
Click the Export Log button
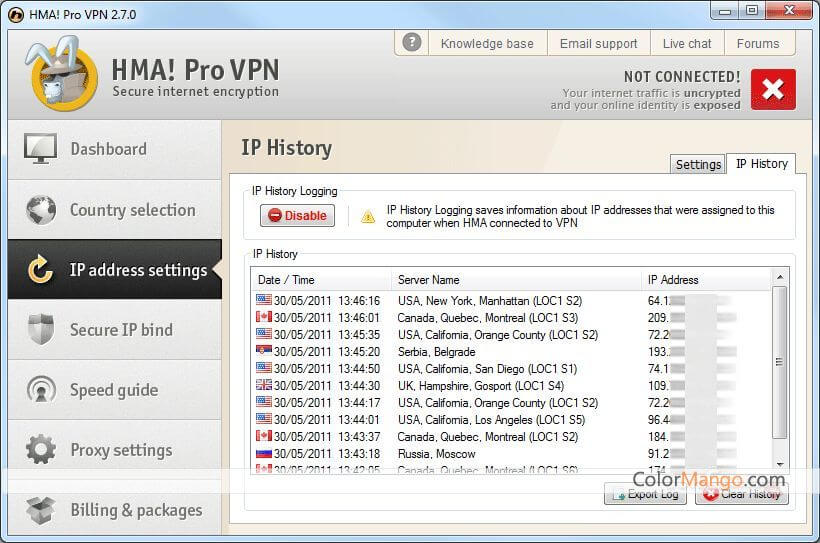coord(645,494)
